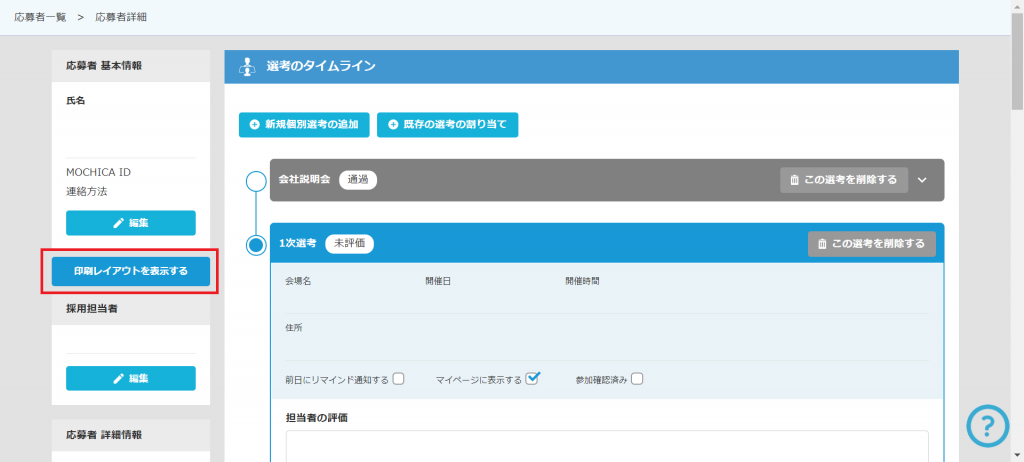1024x462 pixels.
Task: Click 印刷レイアウトを表示する button
Action: pyautogui.click(x=130, y=271)
